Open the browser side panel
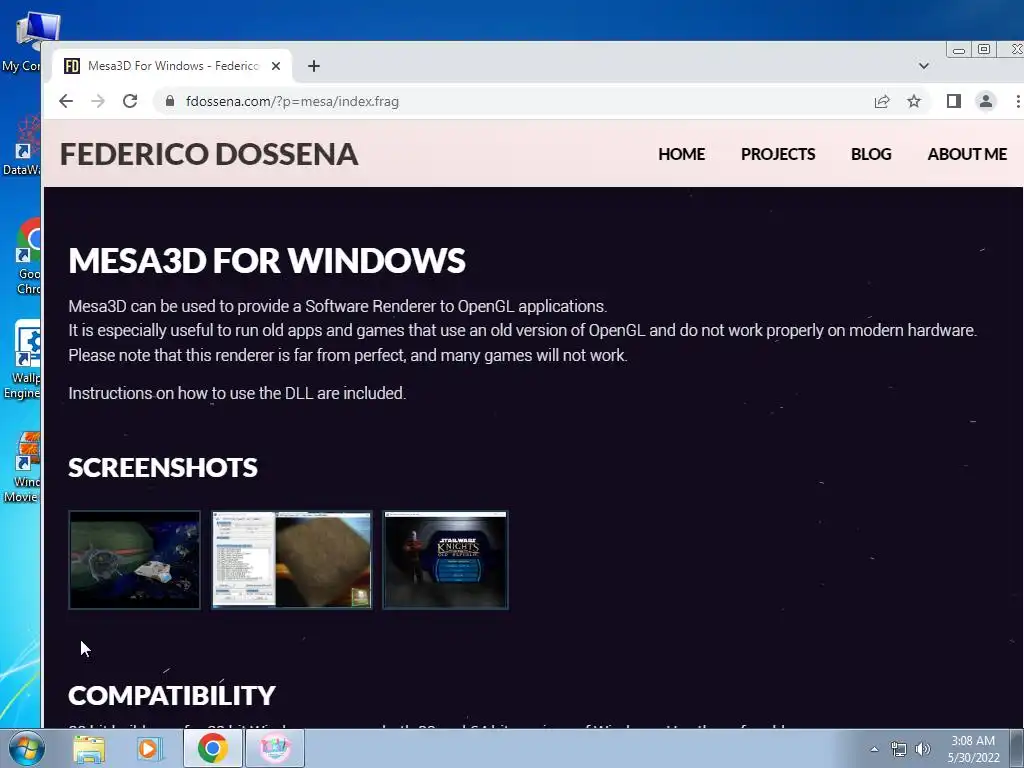The image size is (1024, 768). tap(953, 101)
